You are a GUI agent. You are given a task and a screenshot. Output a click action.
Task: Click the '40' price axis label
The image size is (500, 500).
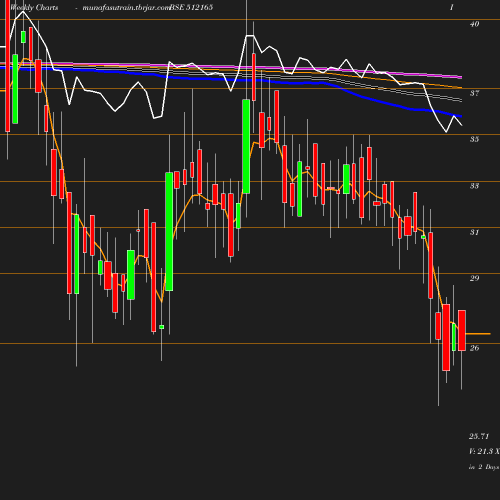[474, 24]
